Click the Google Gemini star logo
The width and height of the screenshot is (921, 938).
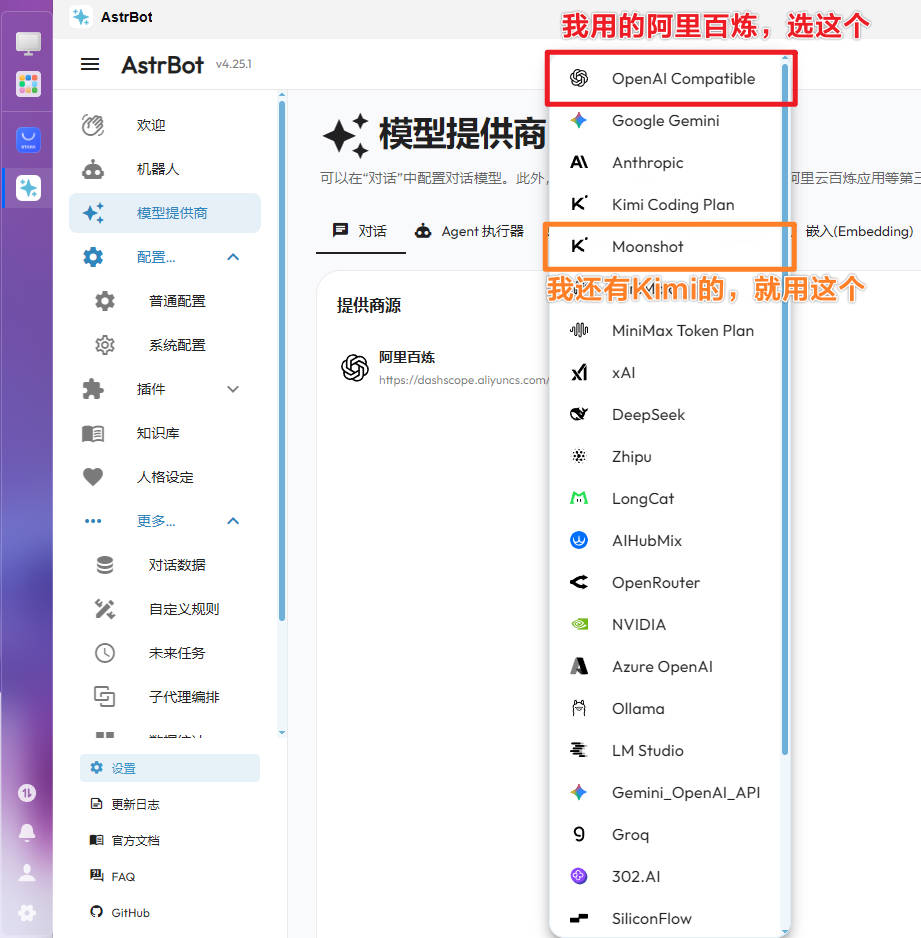click(x=578, y=120)
